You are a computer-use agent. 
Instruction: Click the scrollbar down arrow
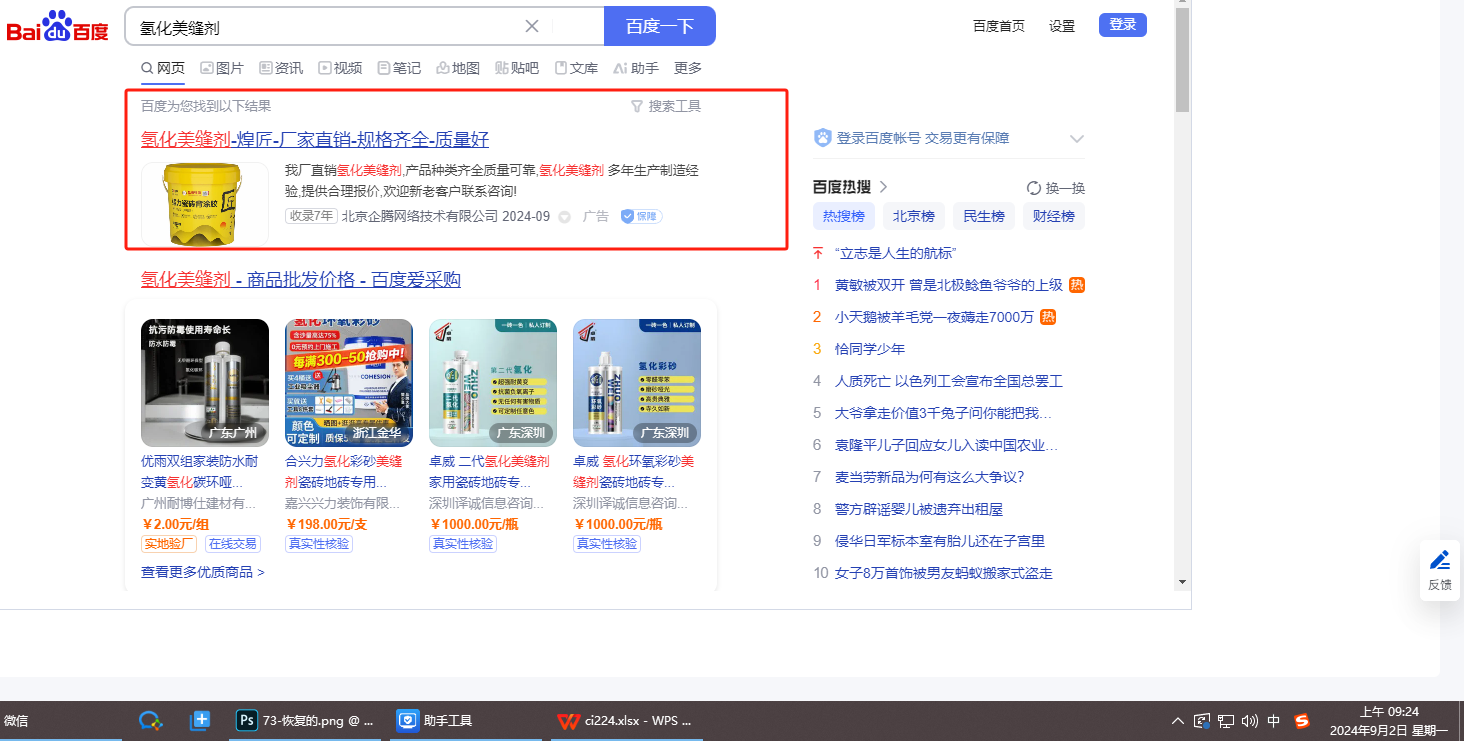click(x=1182, y=581)
